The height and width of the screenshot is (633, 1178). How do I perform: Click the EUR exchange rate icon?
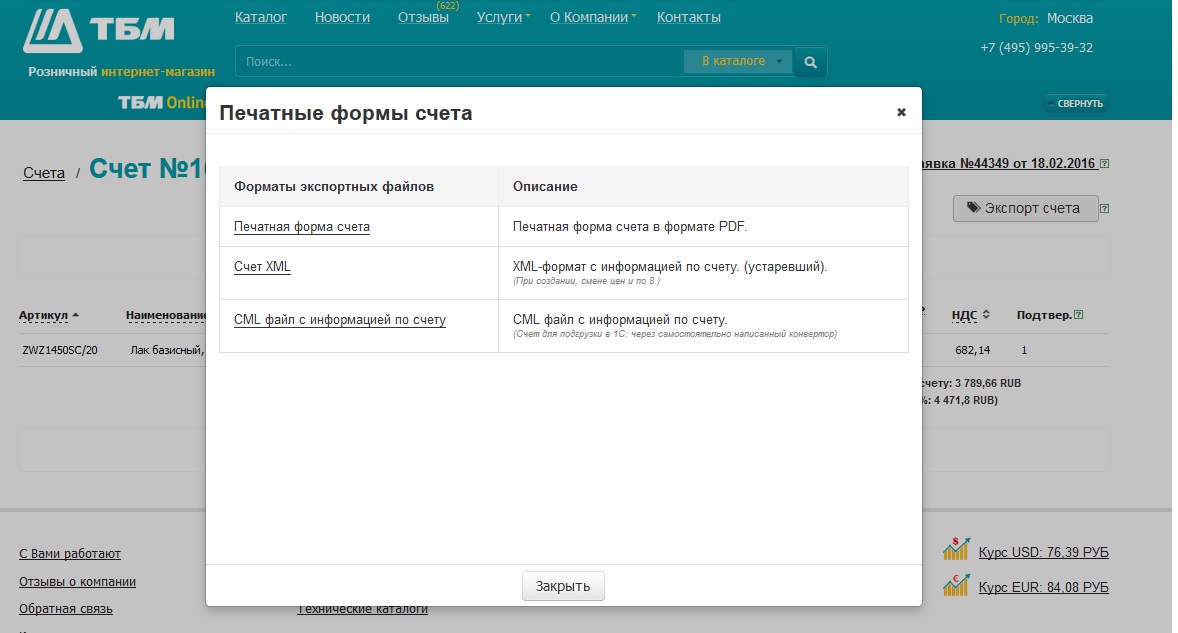point(956,586)
